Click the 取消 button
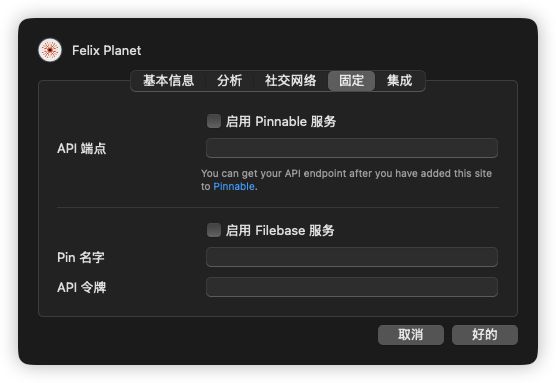The width and height of the screenshot is (556, 383). pyautogui.click(x=411, y=335)
